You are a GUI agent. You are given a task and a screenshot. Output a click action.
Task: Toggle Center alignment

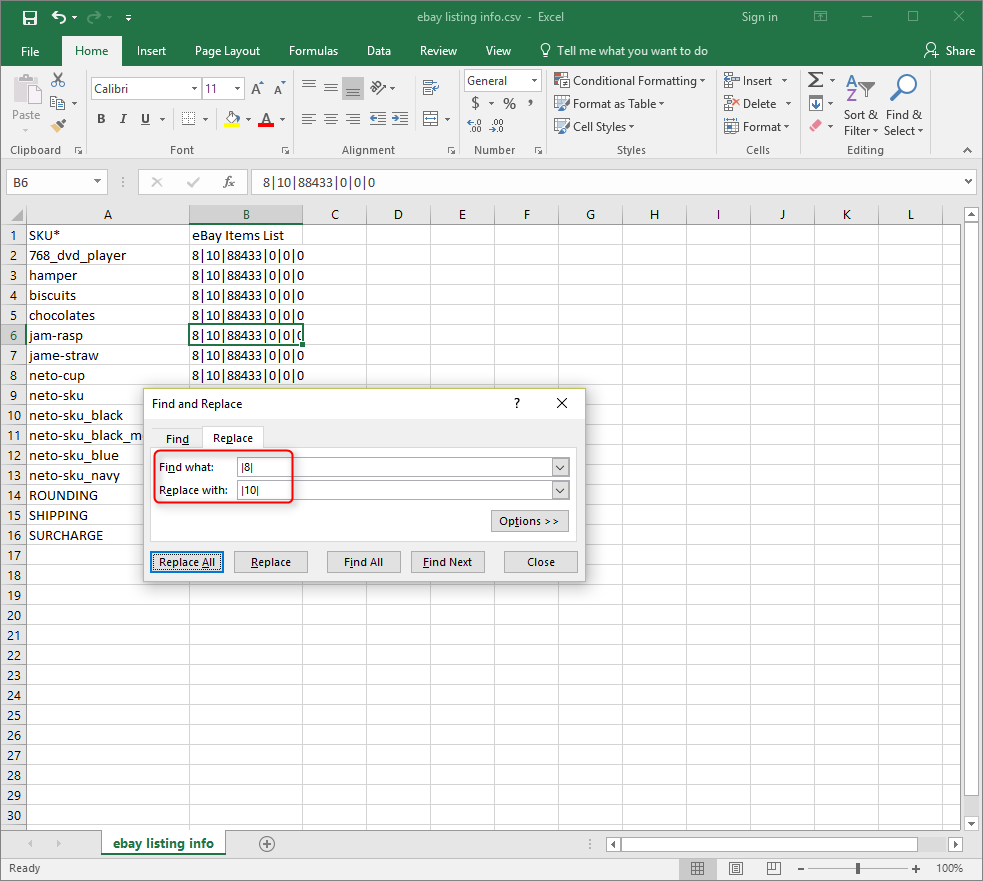point(331,119)
